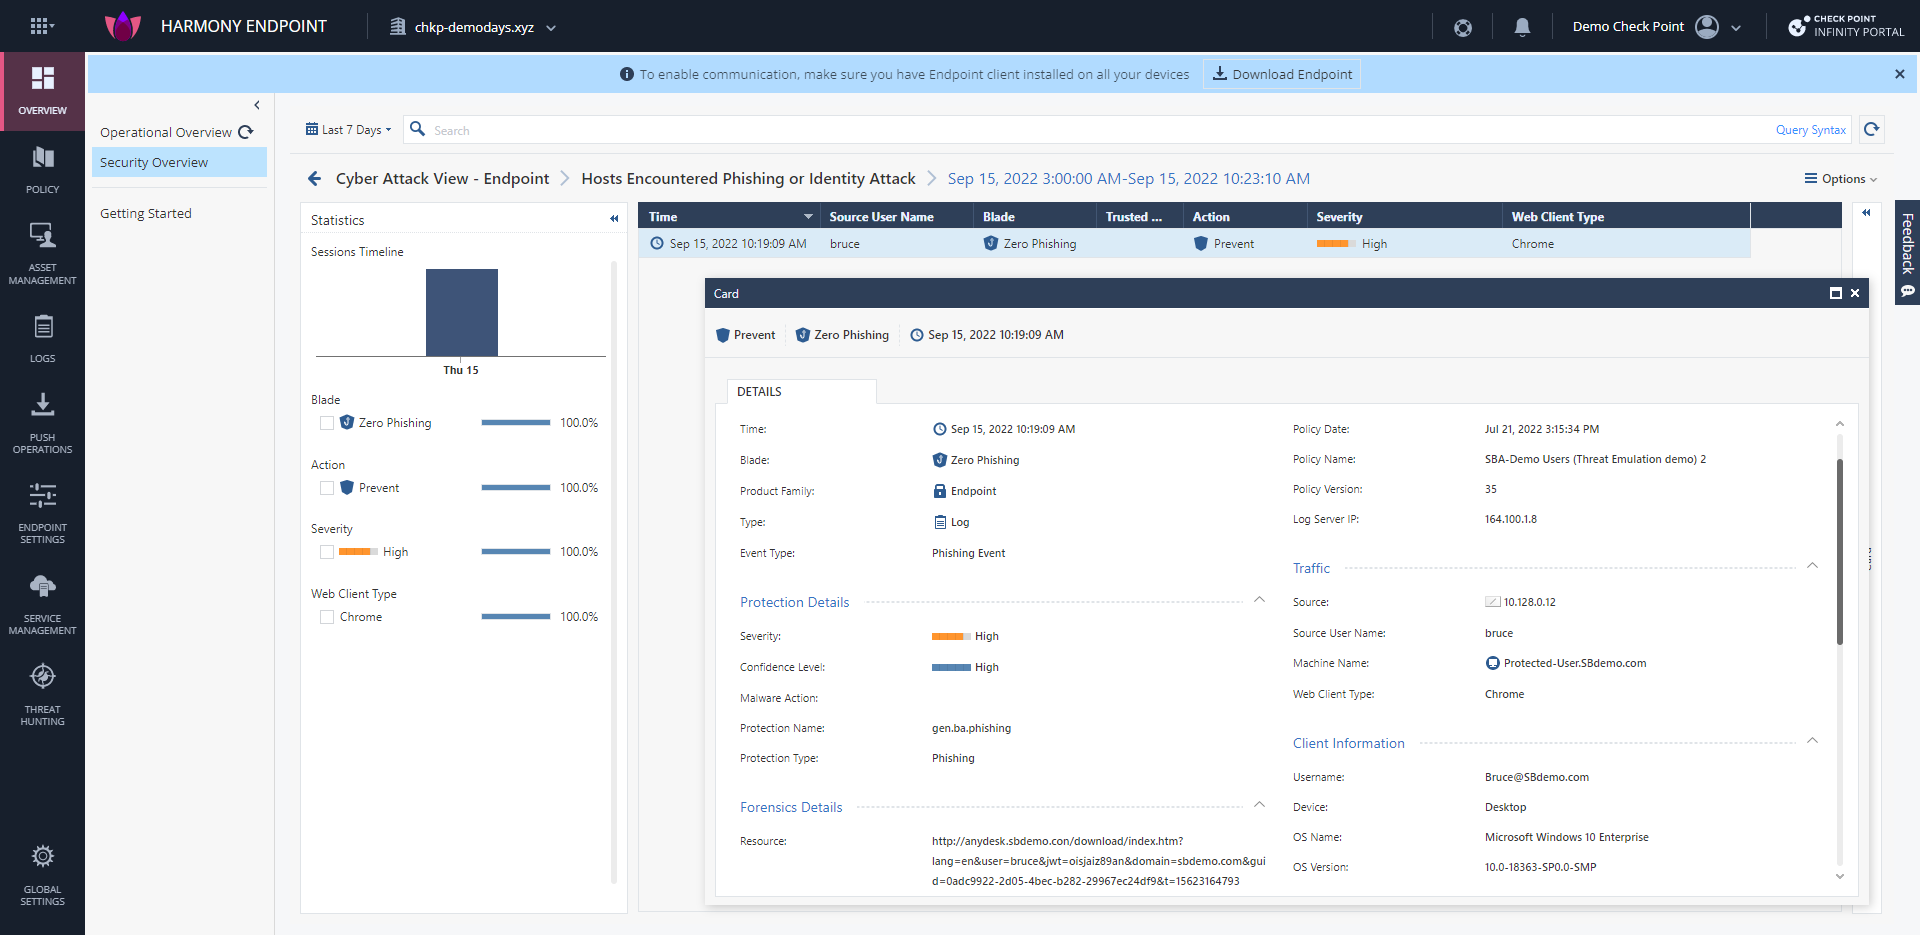1920x935 pixels.
Task: Click the Card details vertical scrollbar
Action: 1839,552
